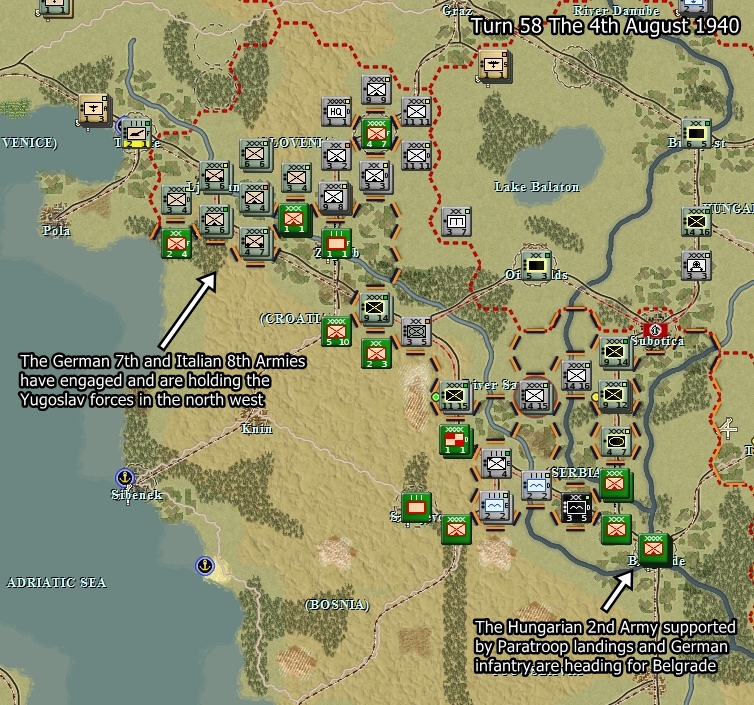Click the 'Lake Balaton' map label

pos(537,187)
